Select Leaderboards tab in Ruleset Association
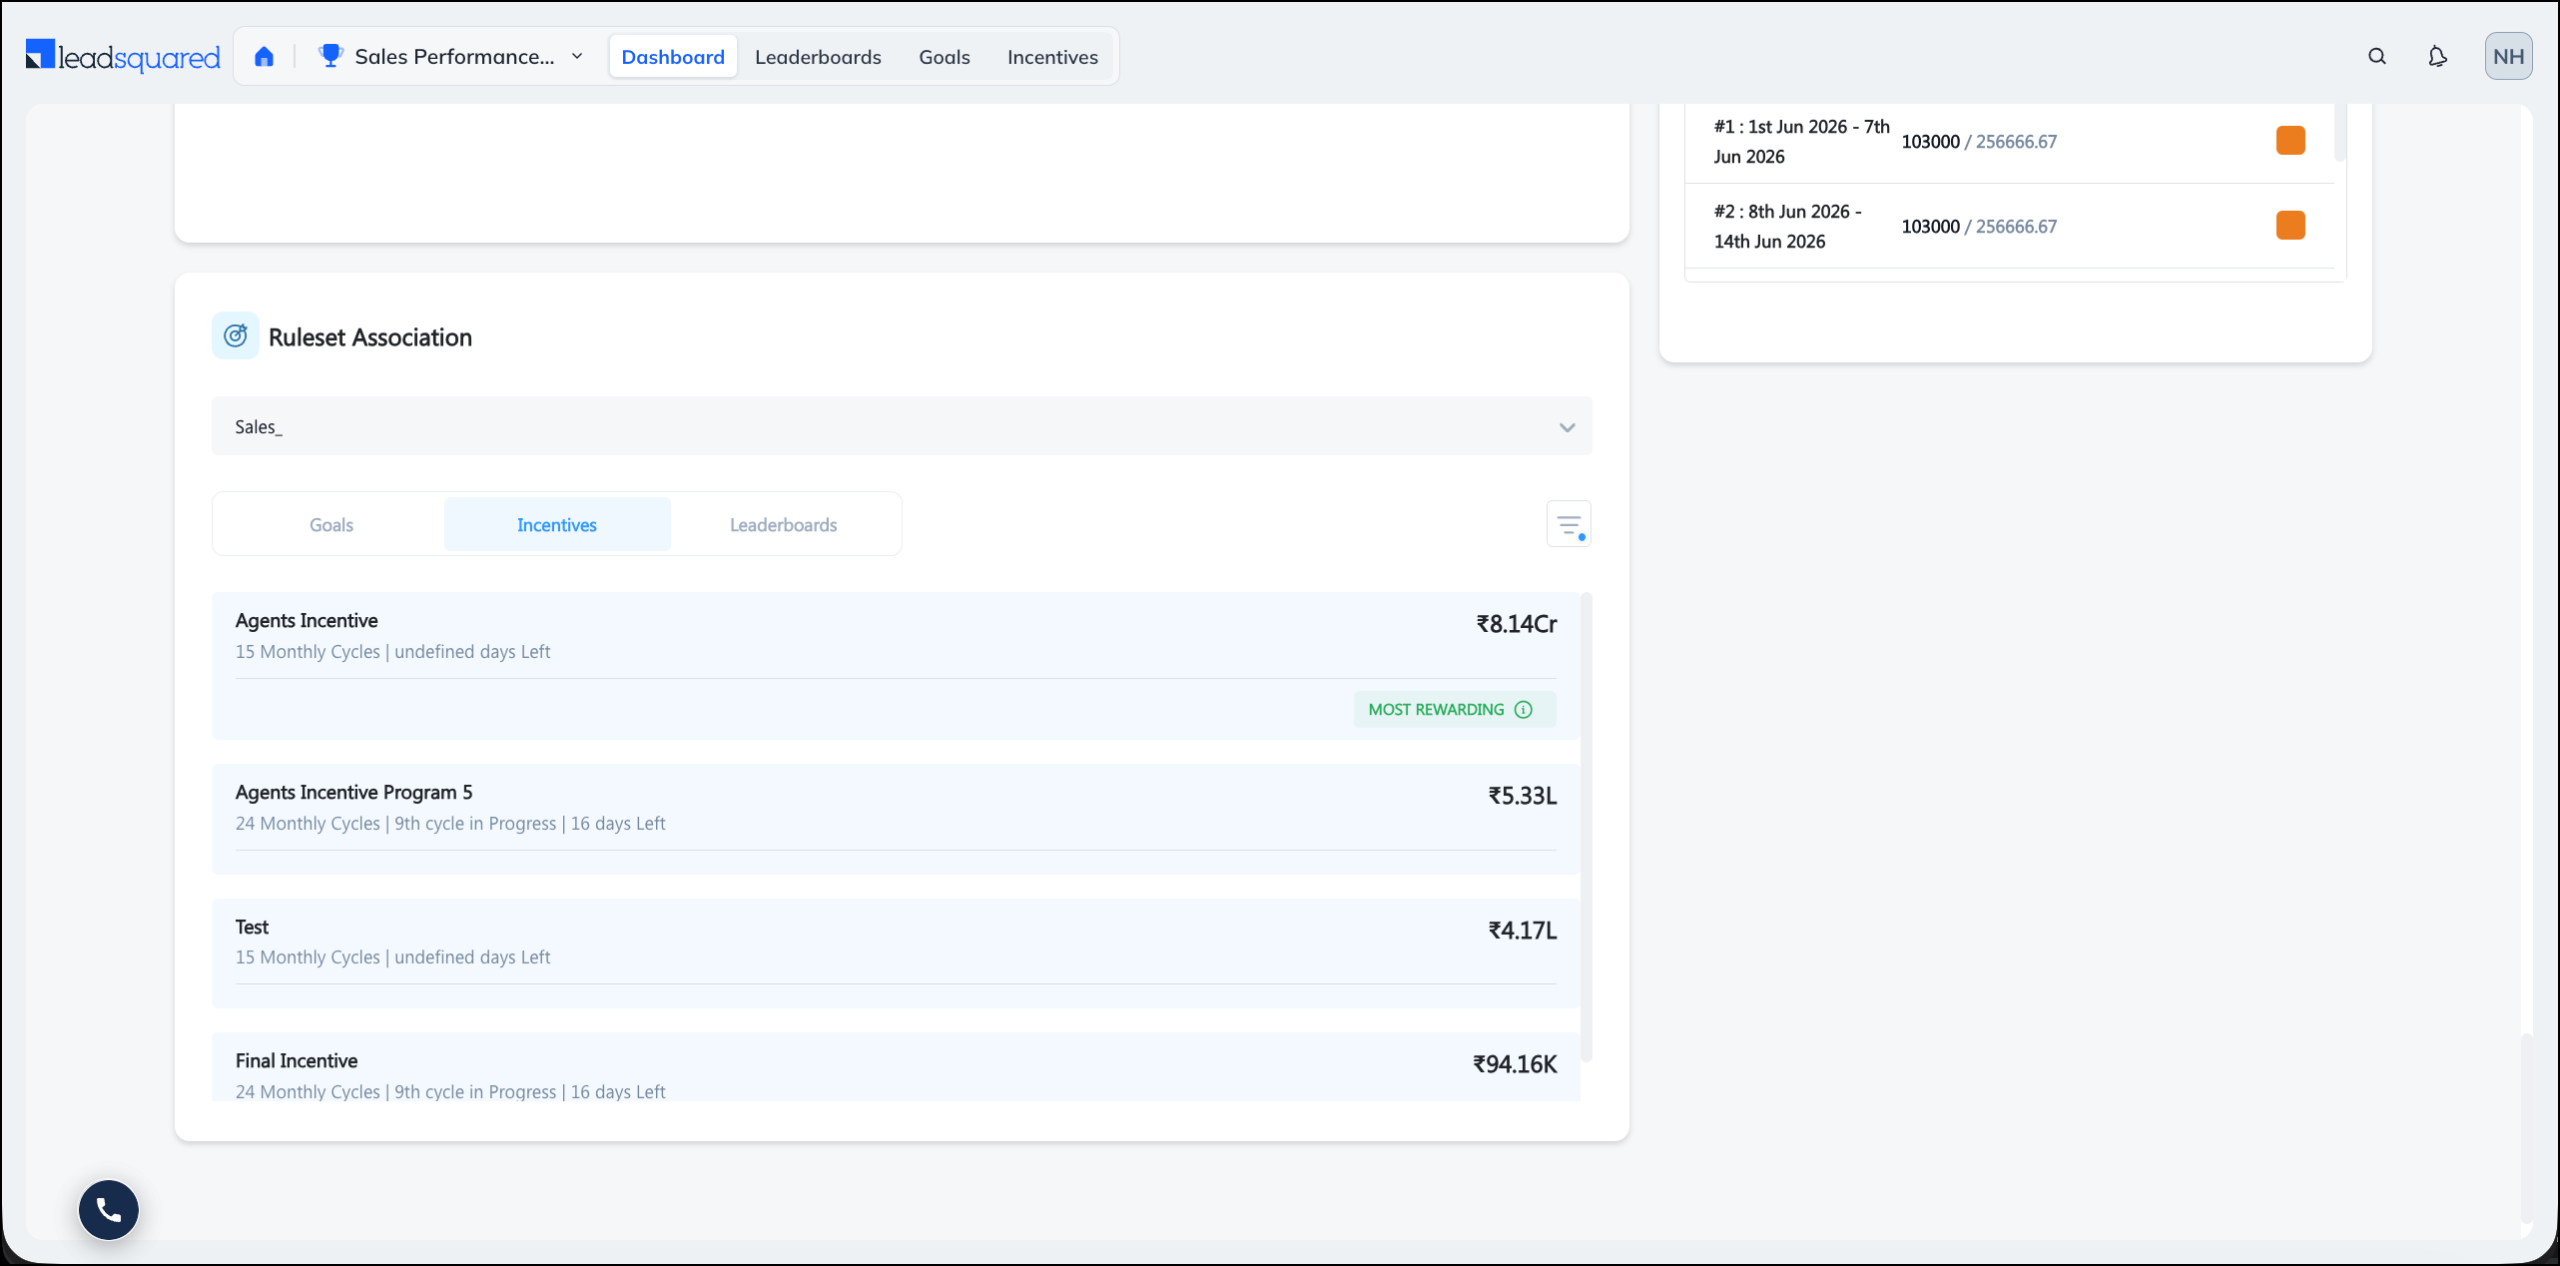This screenshot has width=2560, height=1266. tap(783, 525)
